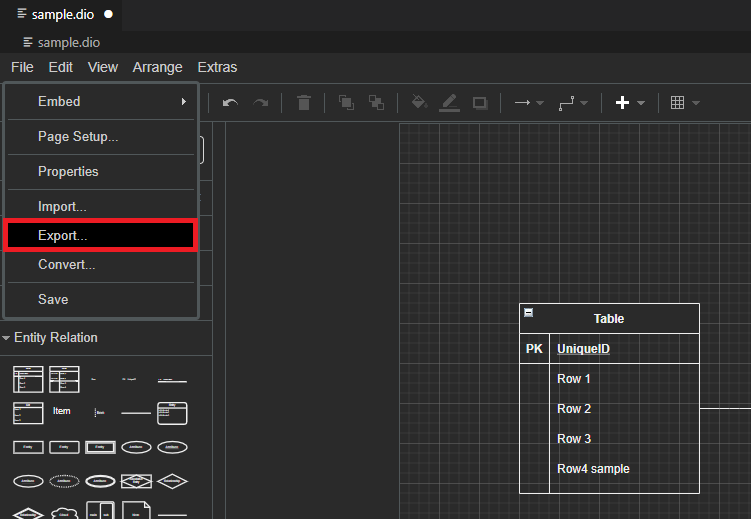The height and width of the screenshot is (519, 751).
Task: Click the To Front icon
Action: [346, 103]
